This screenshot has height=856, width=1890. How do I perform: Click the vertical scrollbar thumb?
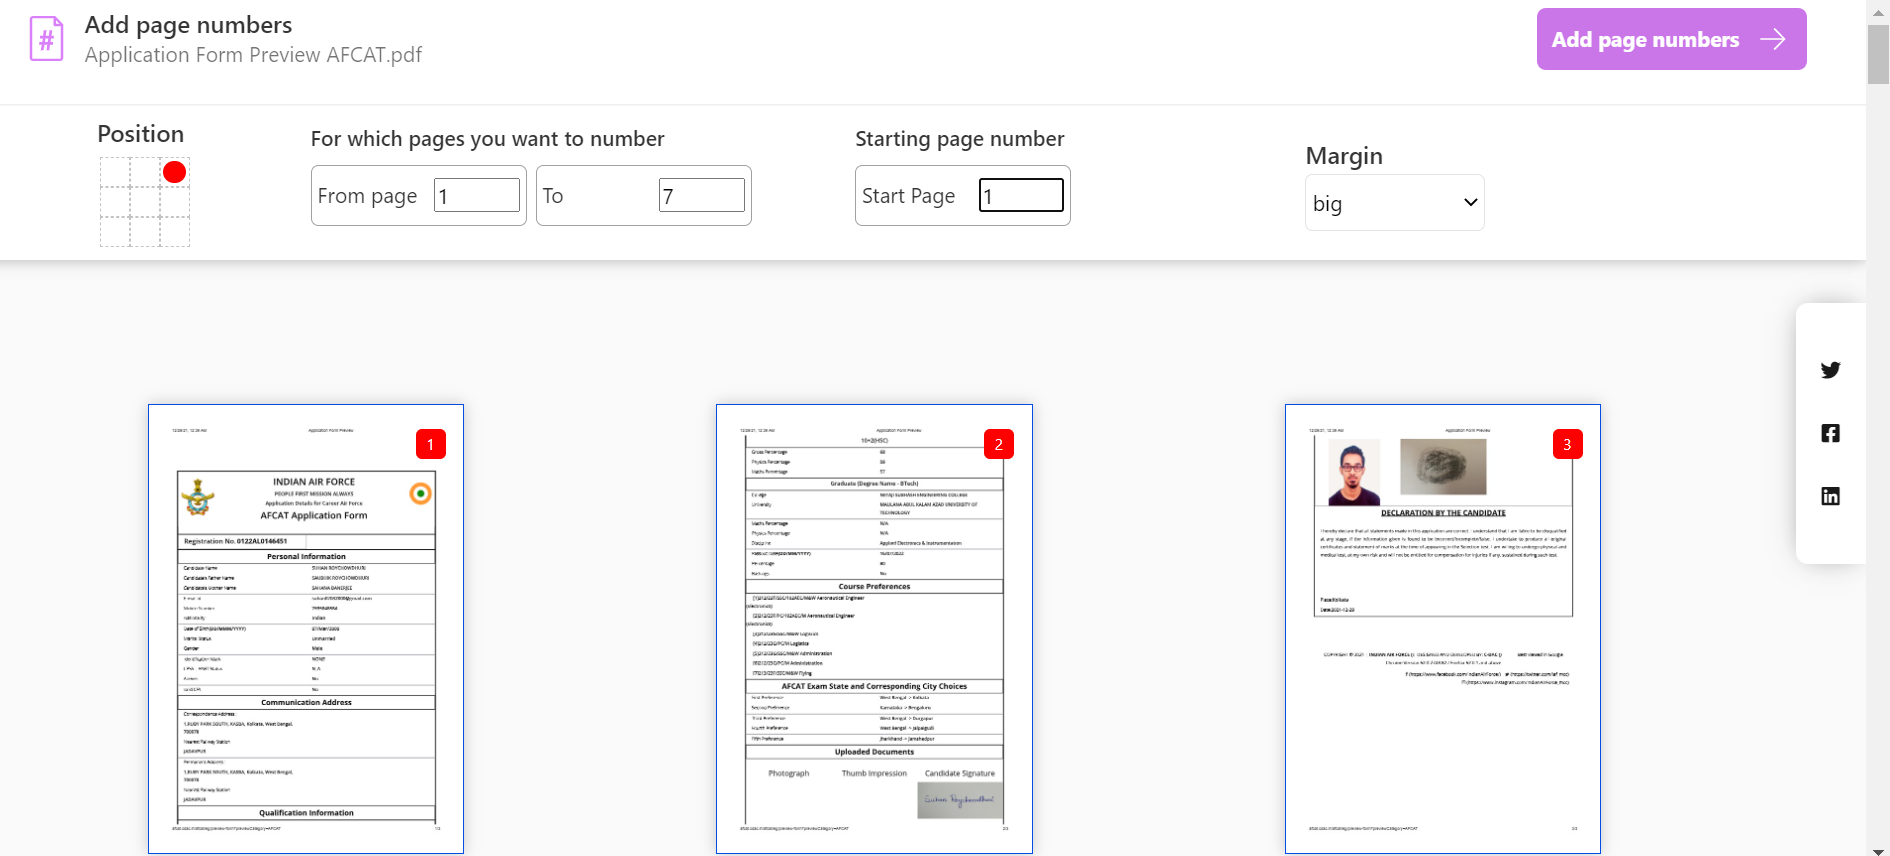[x=1878, y=55]
